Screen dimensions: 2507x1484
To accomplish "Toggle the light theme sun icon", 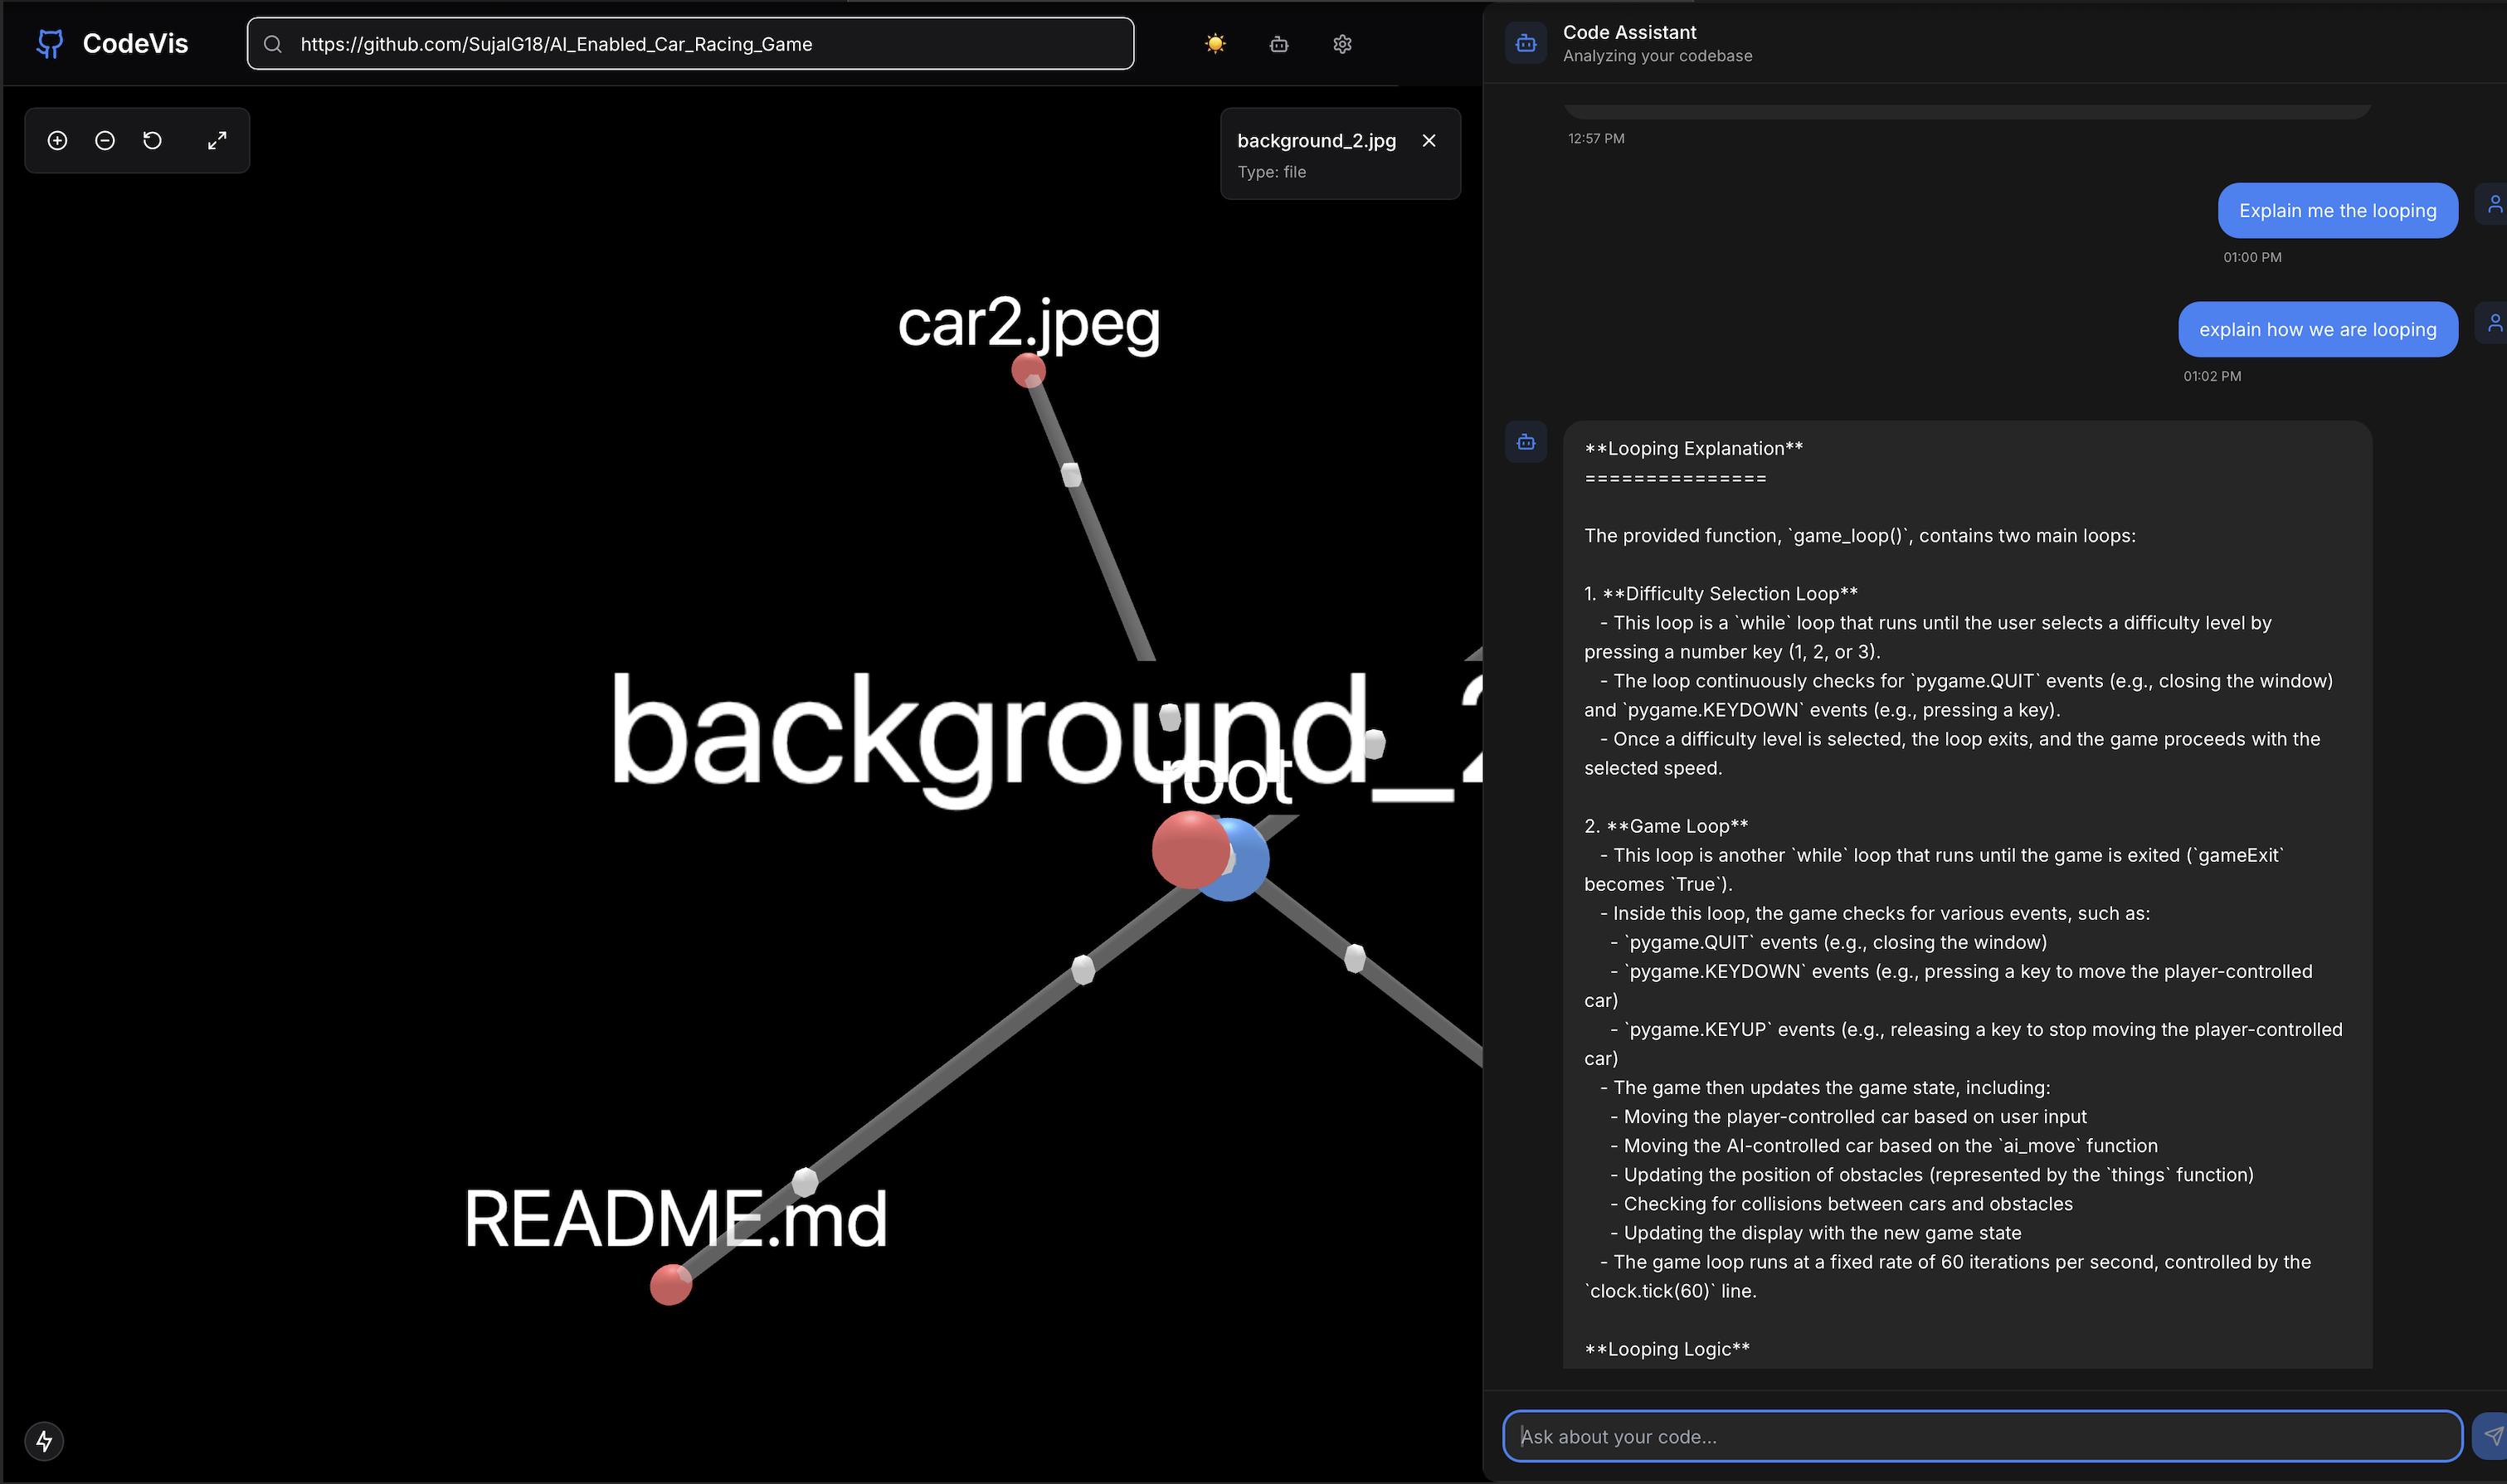I will tap(1215, 44).
